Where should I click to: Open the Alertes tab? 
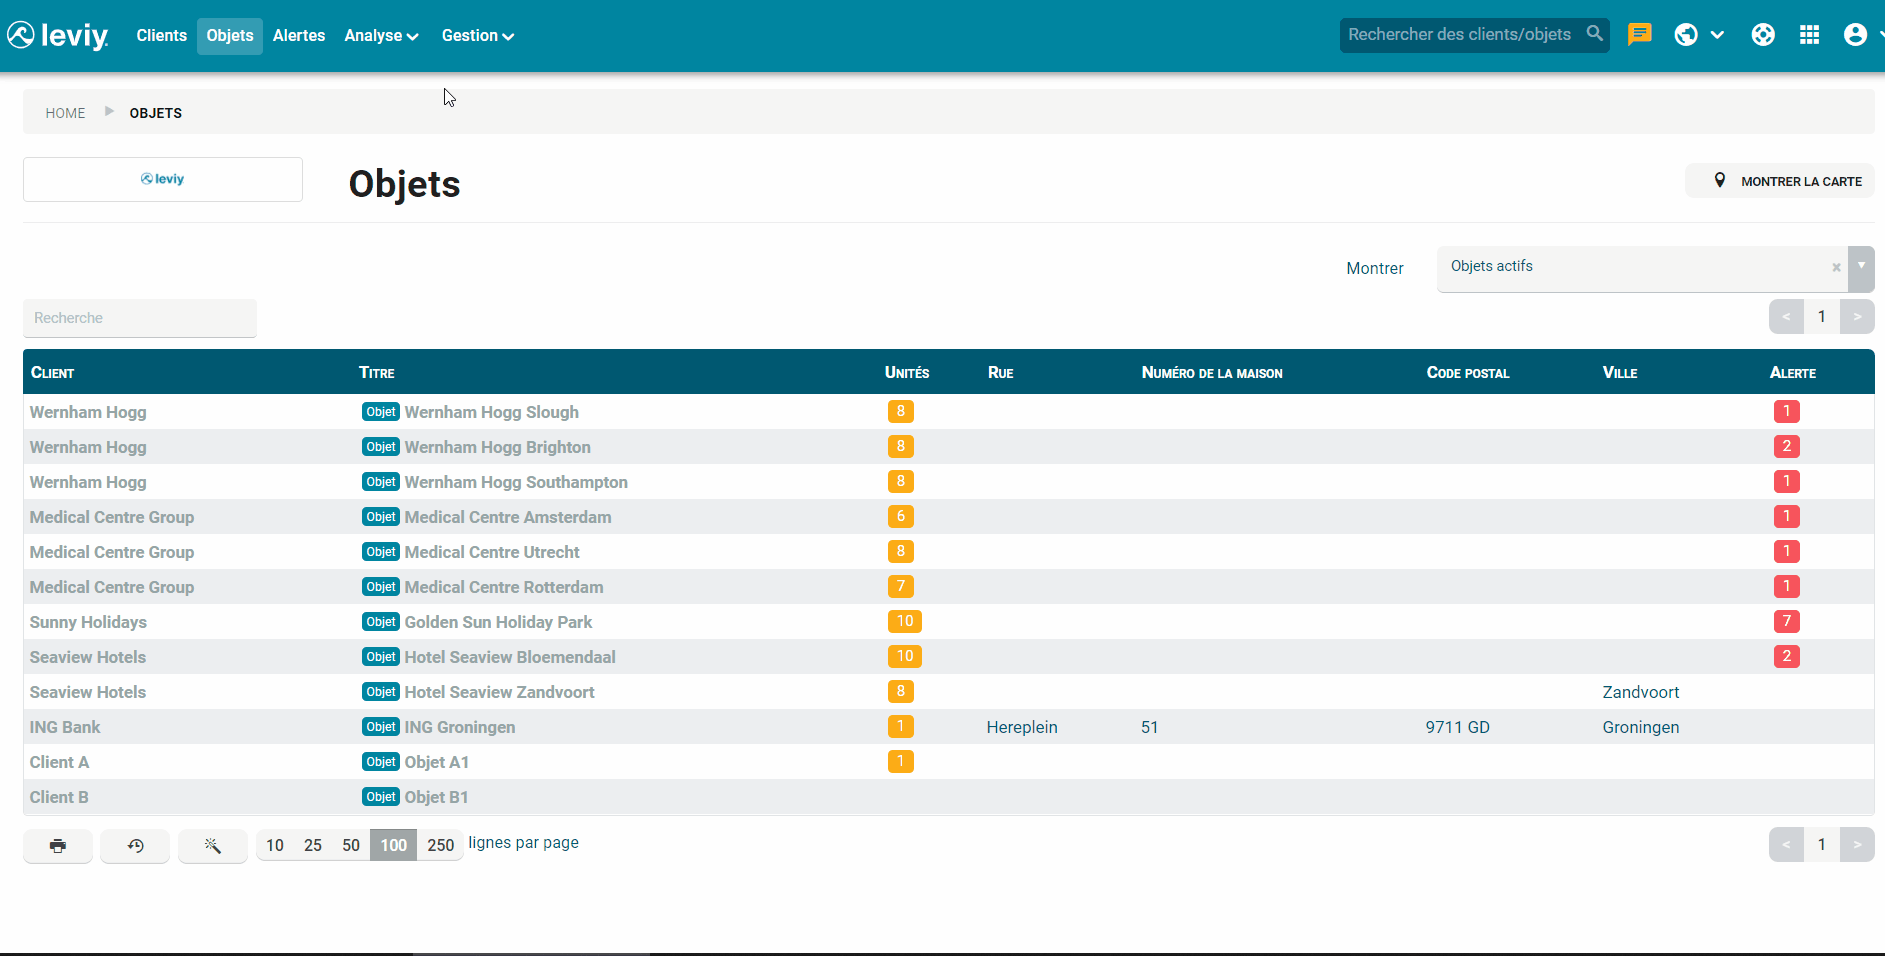point(299,36)
